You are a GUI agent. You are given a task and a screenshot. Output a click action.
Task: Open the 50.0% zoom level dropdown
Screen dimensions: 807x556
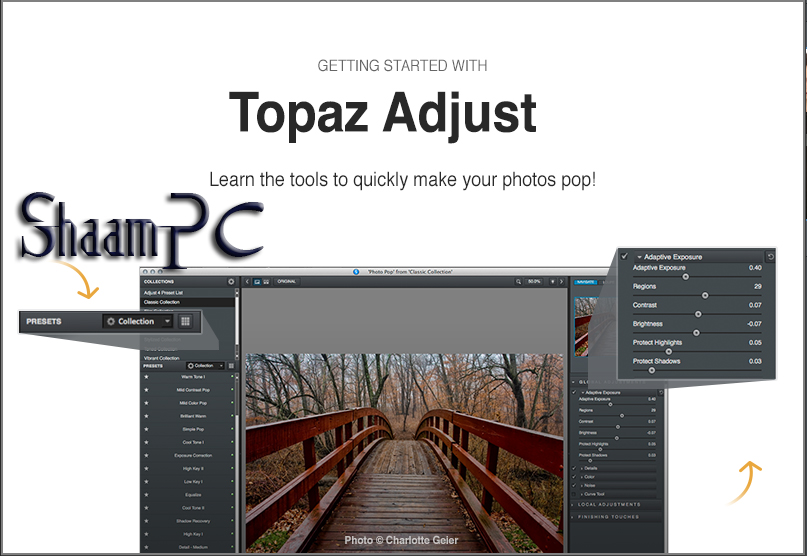click(534, 282)
